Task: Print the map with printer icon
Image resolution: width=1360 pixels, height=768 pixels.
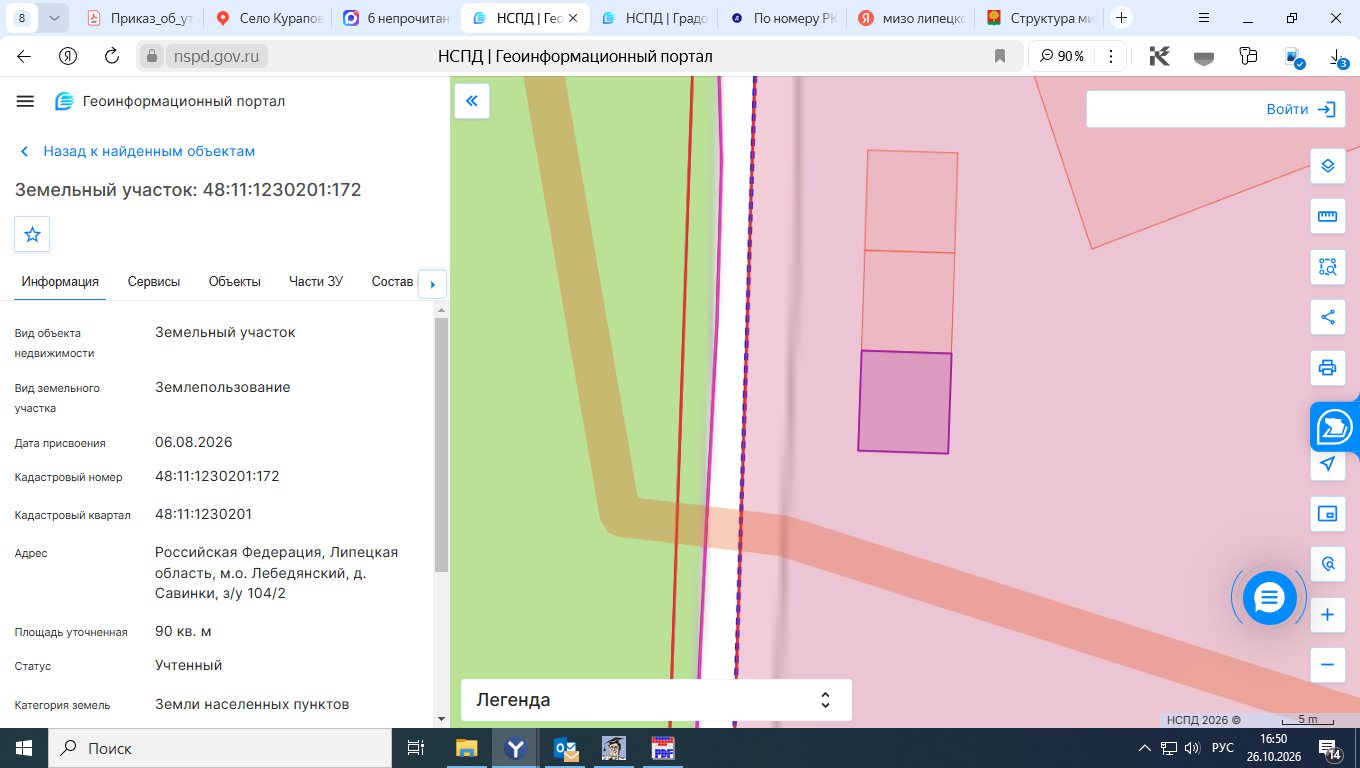Action: (1327, 368)
